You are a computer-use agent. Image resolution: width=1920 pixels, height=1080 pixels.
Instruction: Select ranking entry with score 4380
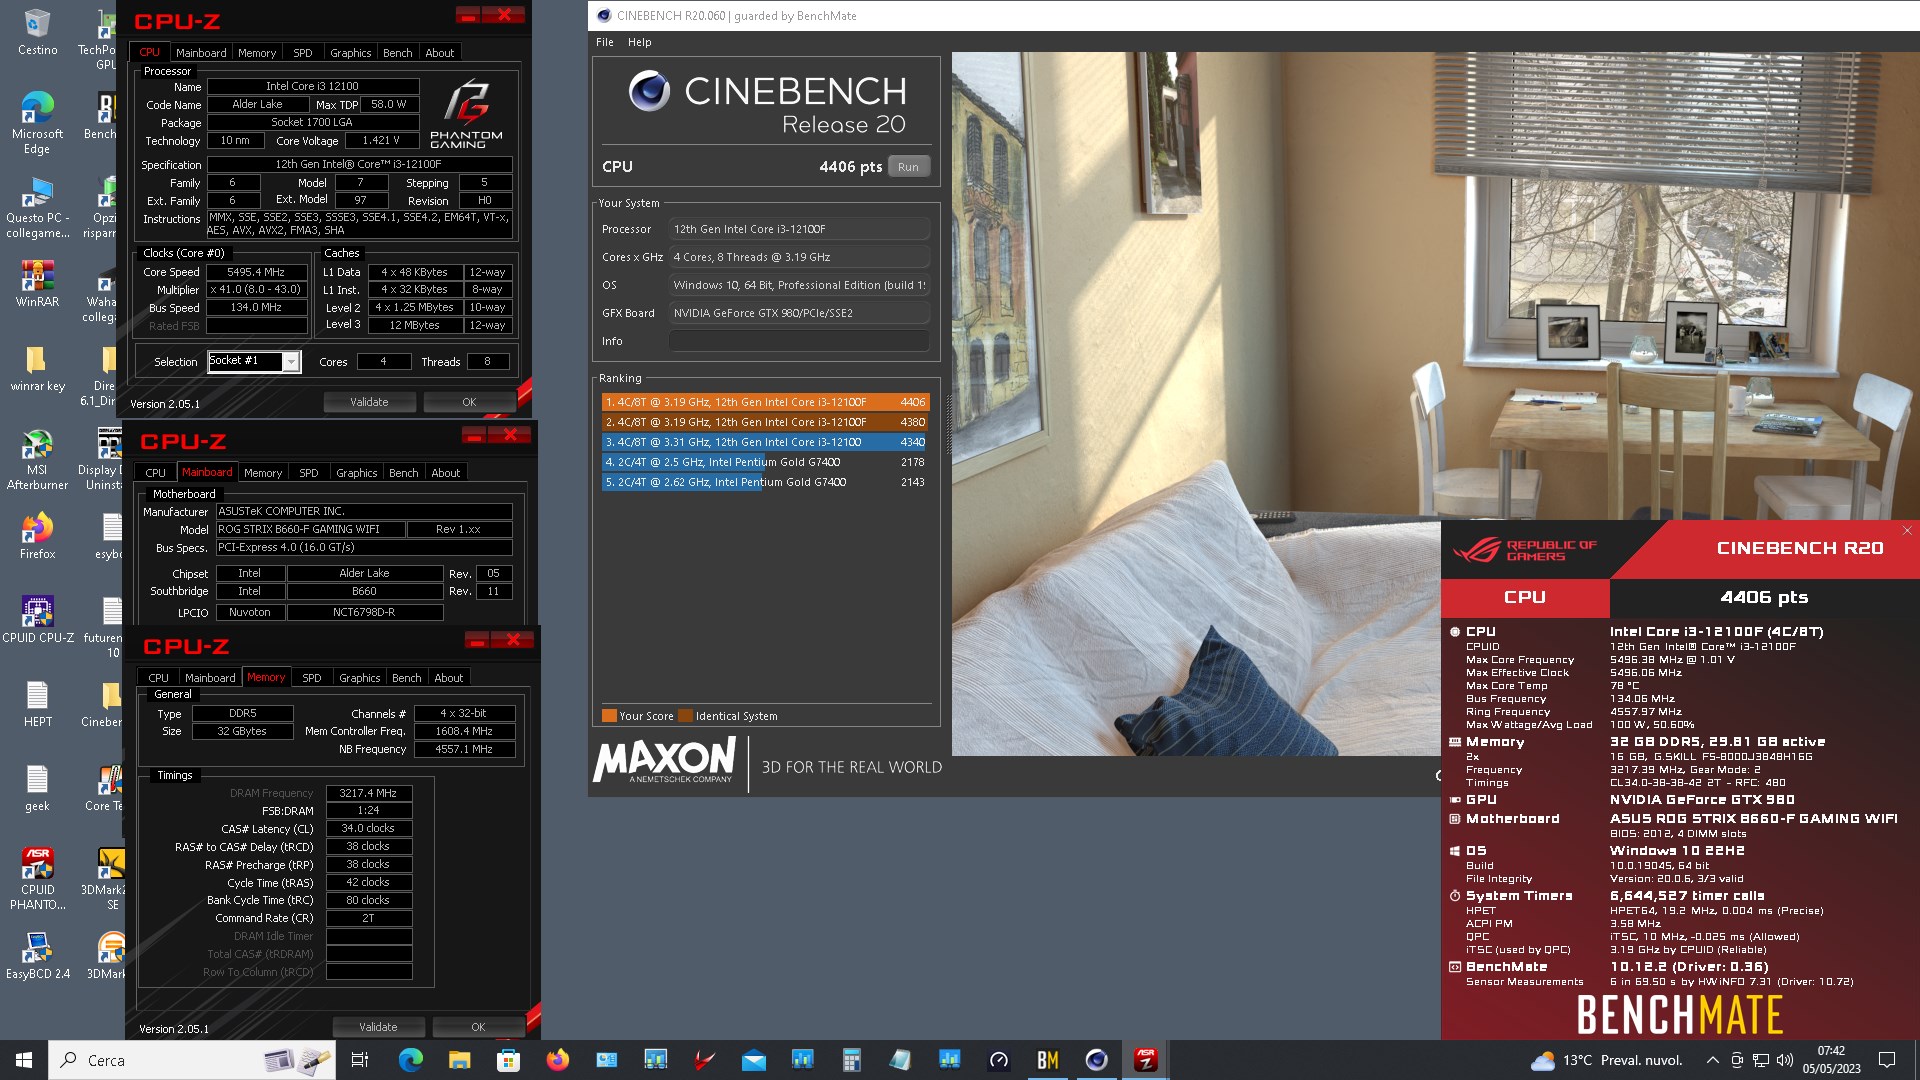765,422
